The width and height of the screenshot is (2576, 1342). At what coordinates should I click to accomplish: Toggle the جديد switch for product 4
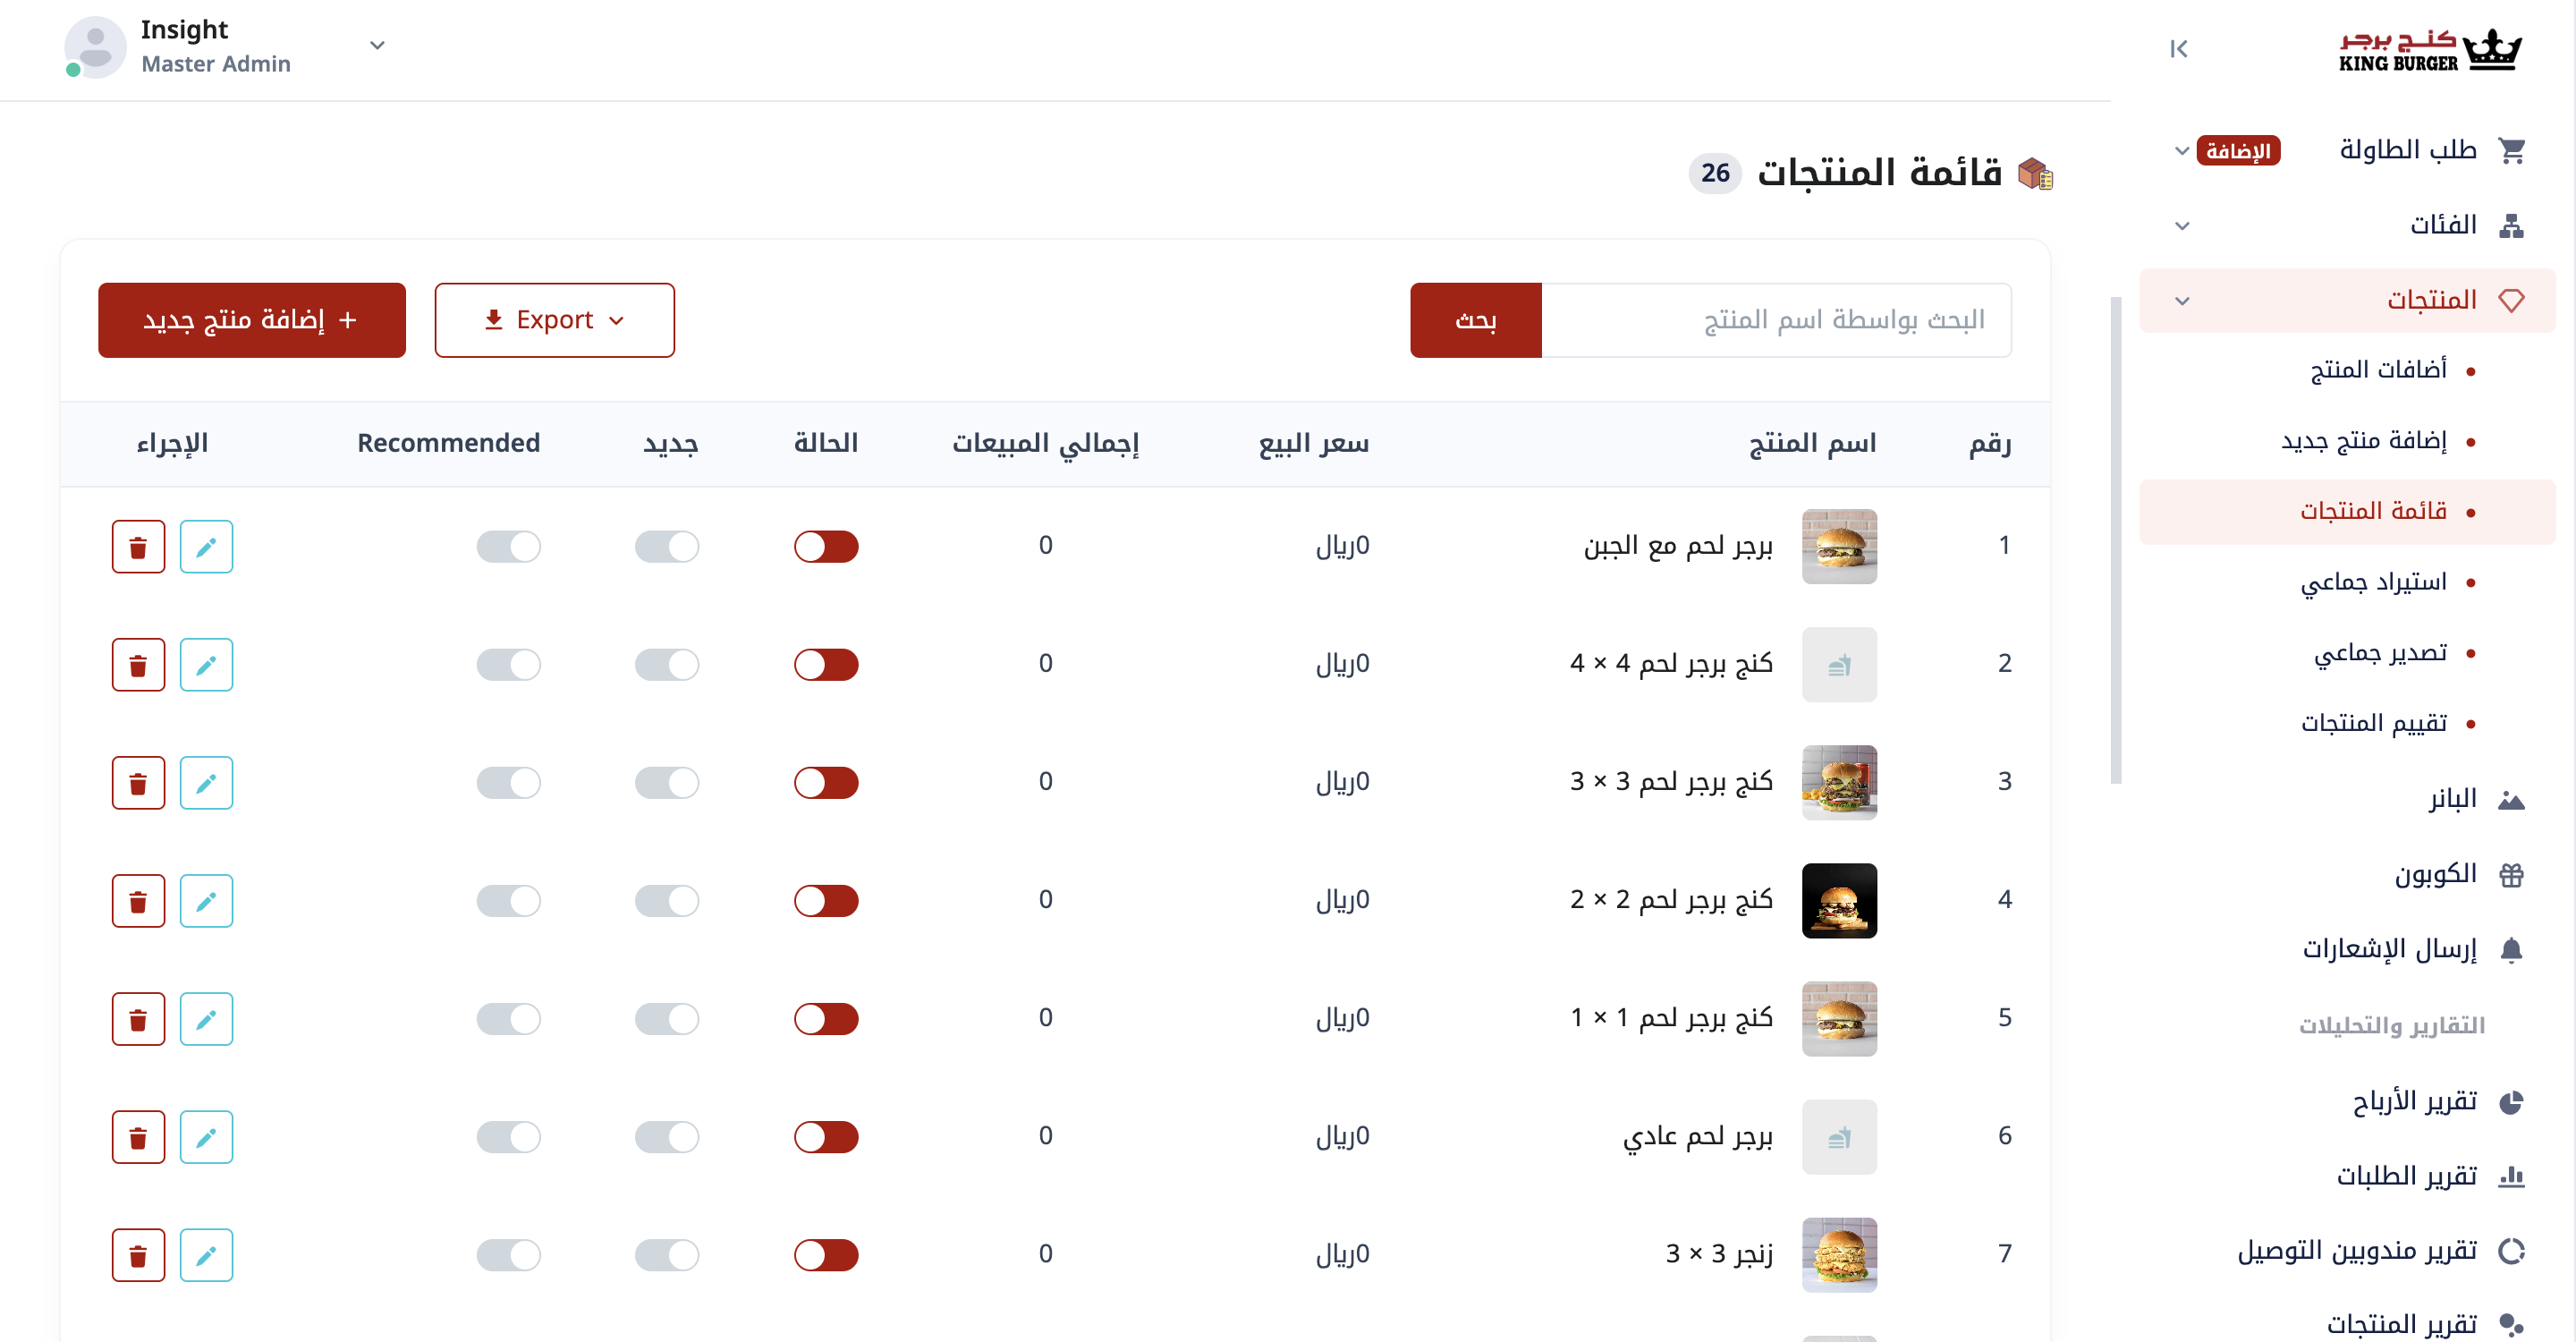(x=666, y=900)
